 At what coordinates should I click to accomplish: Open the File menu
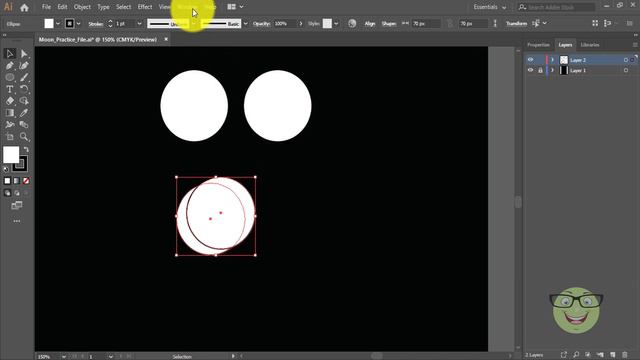click(46, 7)
